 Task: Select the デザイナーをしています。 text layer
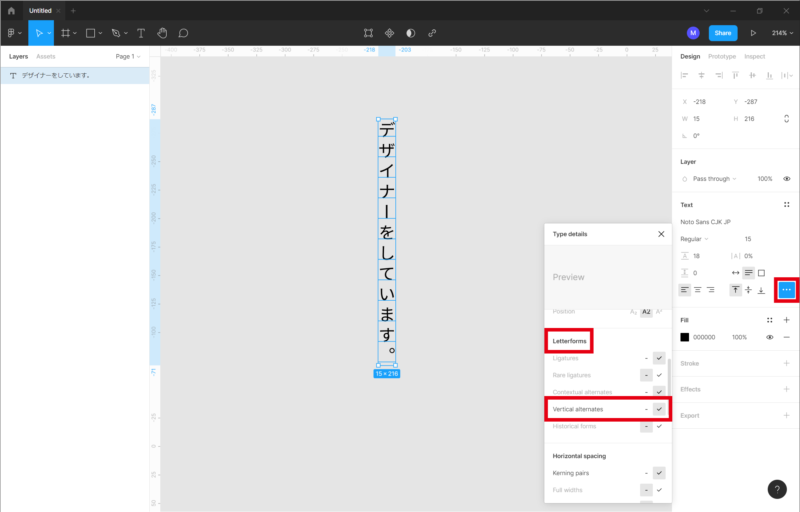coord(56,75)
